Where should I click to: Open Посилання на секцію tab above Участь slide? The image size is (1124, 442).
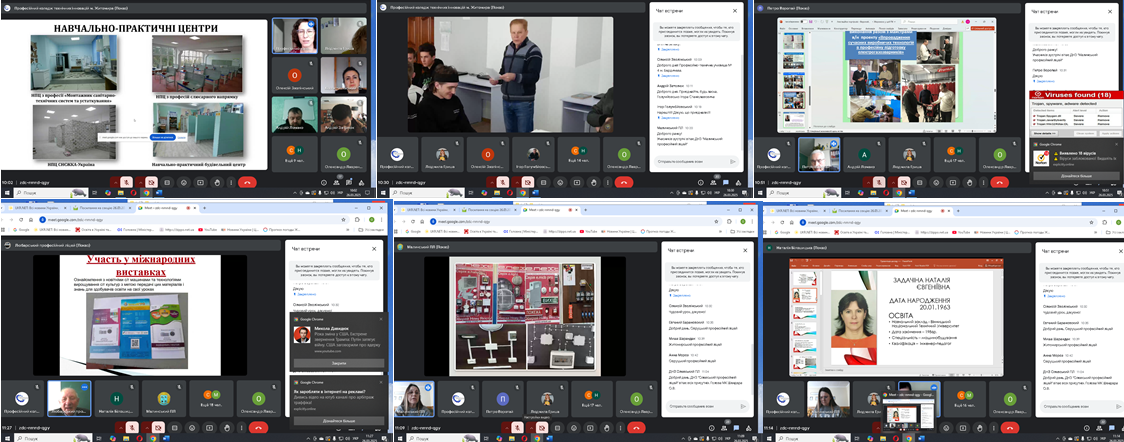pyautogui.click(x=100, y=207)
